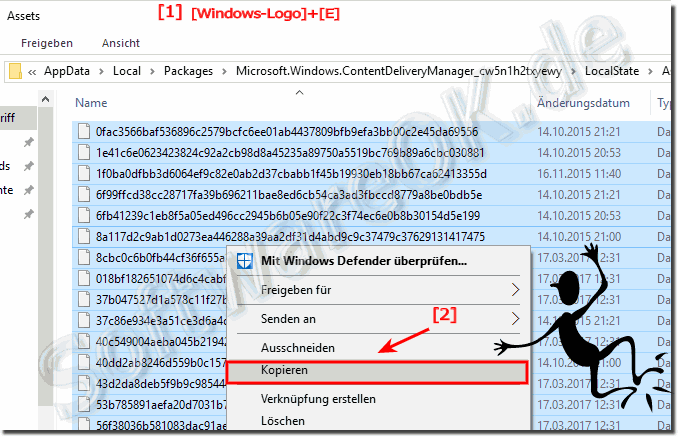678x437 pixels.
Task: Expand the dropdown arrow after AppData
Action: 101,71
